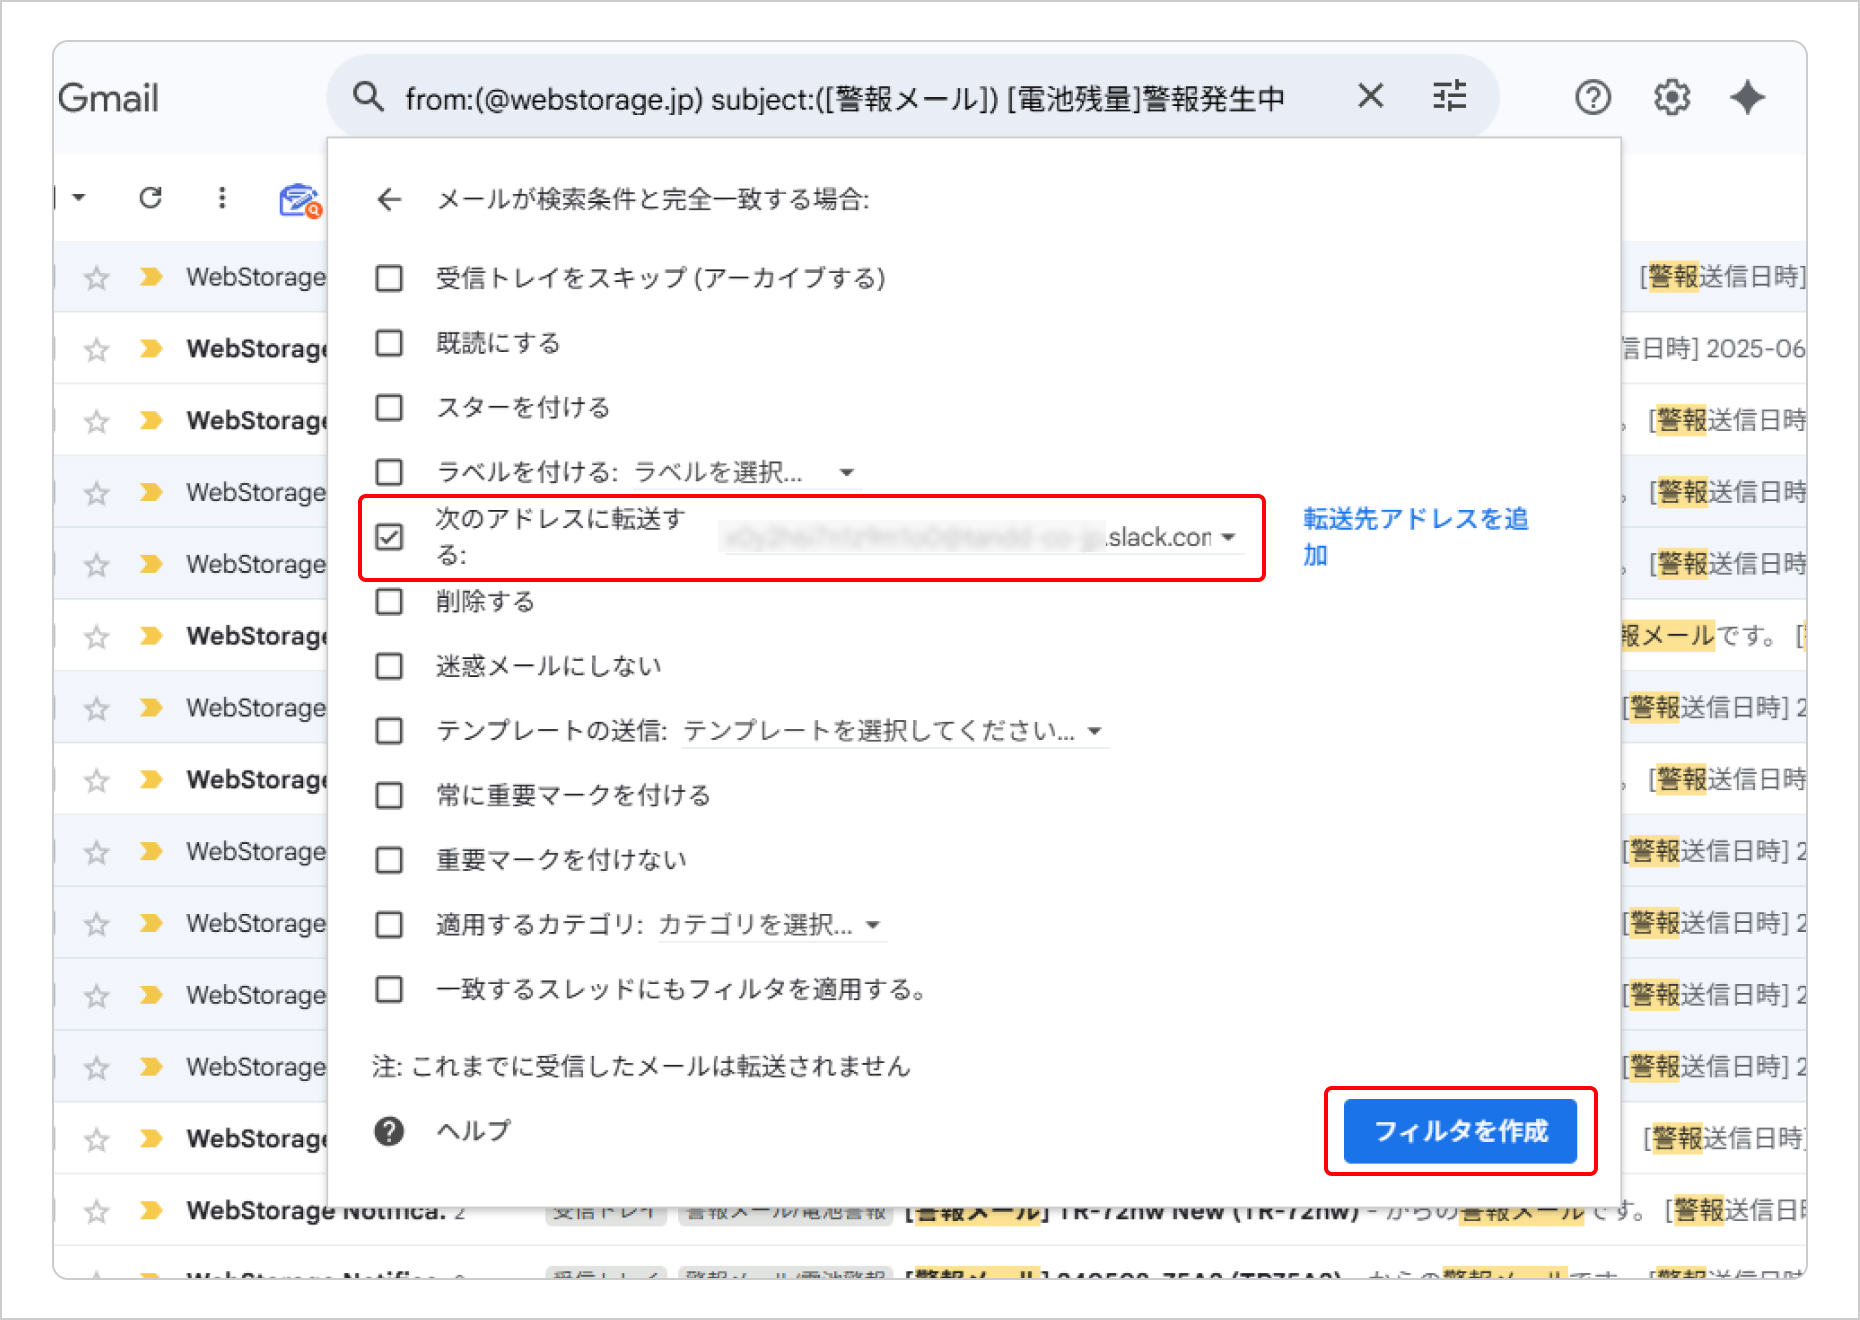Clear the search query with X icon

coord(1370,97)
